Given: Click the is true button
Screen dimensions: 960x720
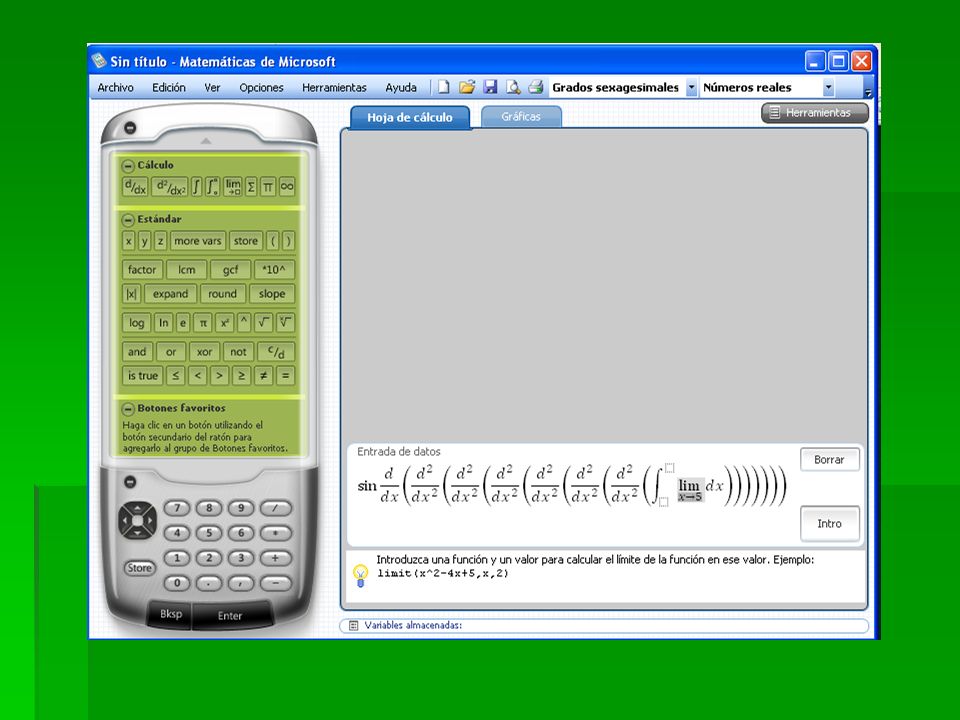Looking at the screenshot, I should coord(143,376).
